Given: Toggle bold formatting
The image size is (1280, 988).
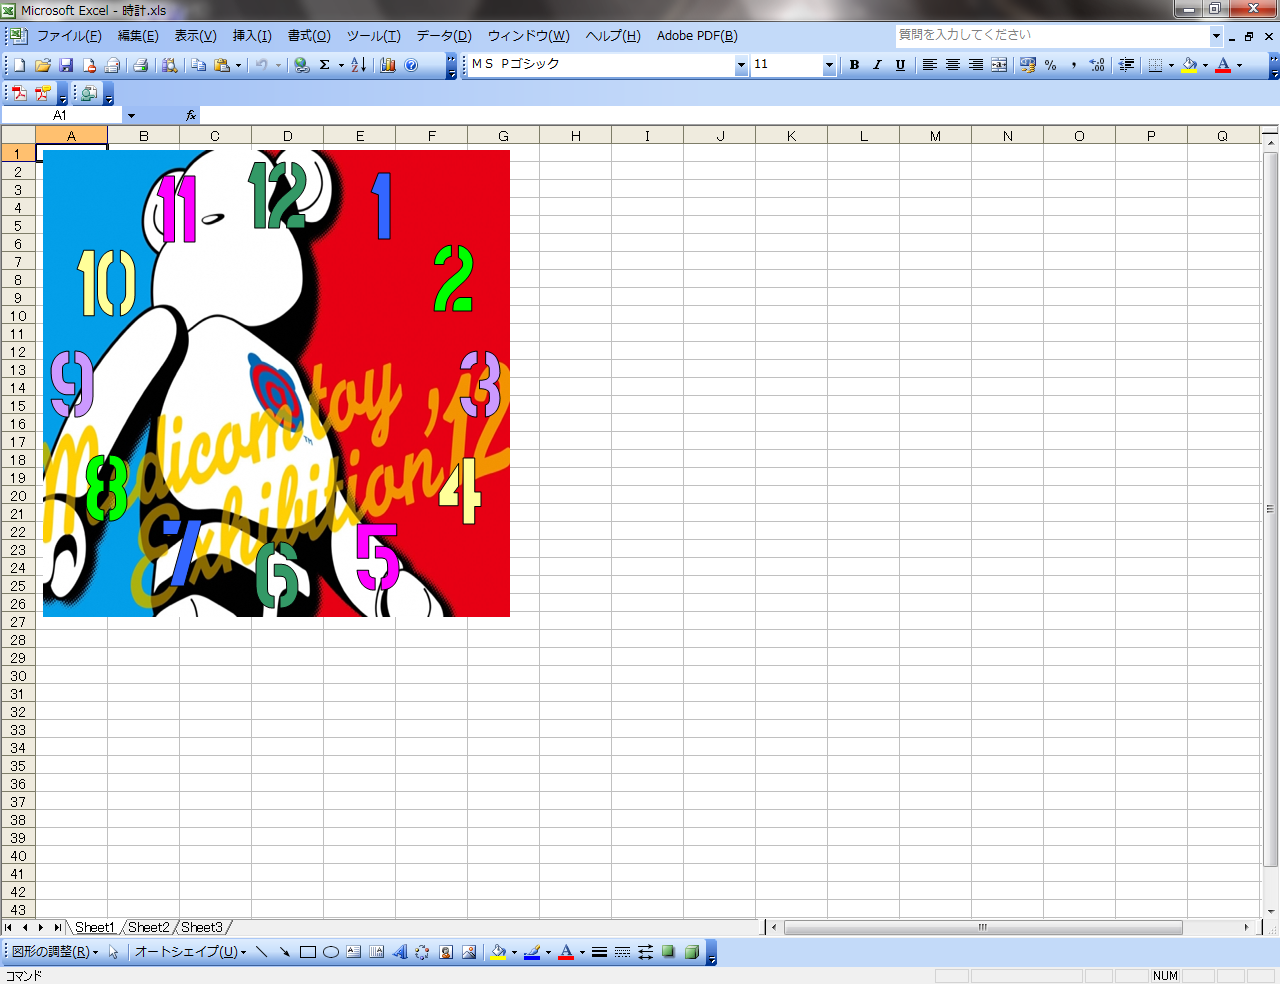Looking at the screenshot, I should 854,65.
